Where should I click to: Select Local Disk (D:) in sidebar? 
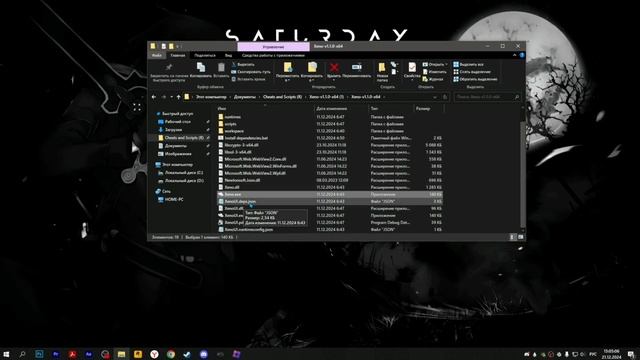click(x=184, y=180)
